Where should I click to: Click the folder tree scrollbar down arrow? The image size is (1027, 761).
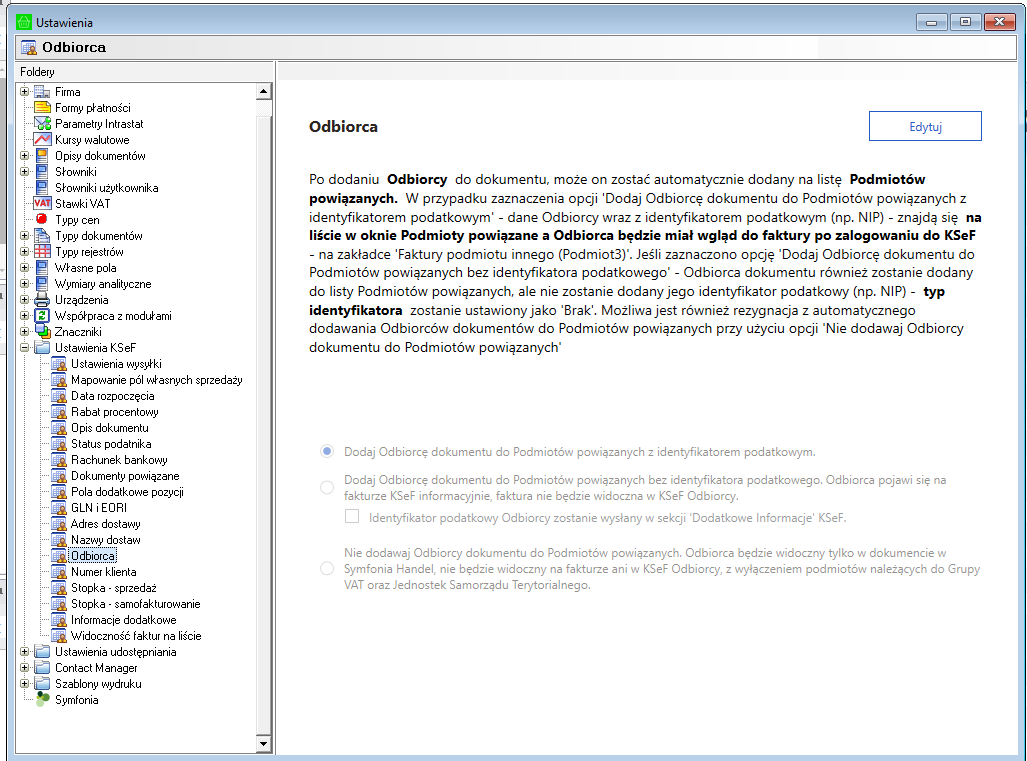[x=264, y=744]
